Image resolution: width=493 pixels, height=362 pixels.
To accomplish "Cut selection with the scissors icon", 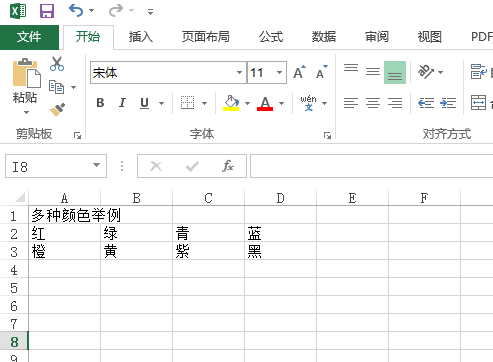I will pyautogui.click(x=57, y=64).
